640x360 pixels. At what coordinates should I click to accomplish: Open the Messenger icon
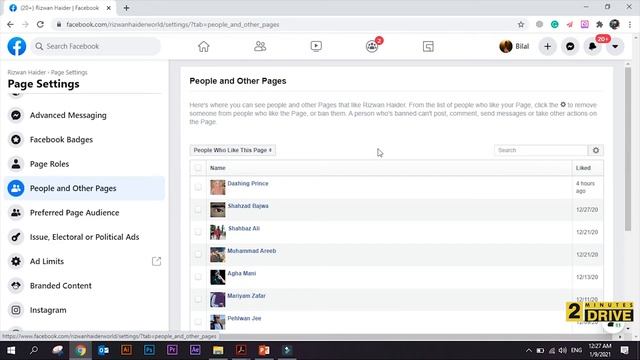pos(570,47)
